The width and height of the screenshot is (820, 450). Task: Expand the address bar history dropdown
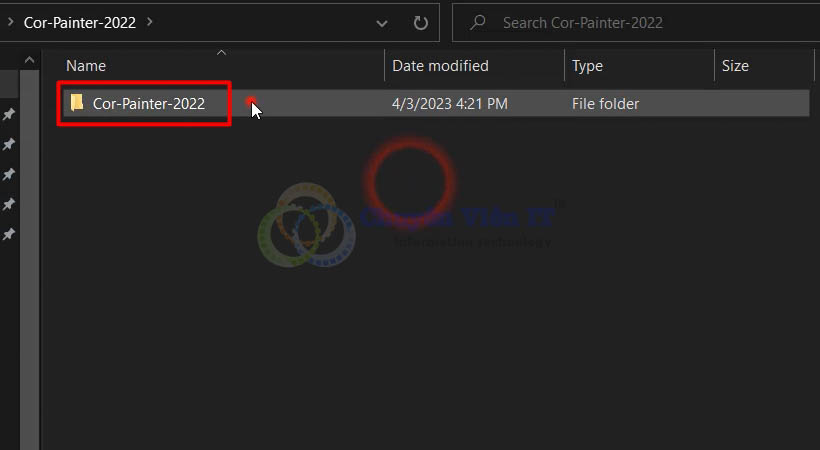[x=382, y=23]
